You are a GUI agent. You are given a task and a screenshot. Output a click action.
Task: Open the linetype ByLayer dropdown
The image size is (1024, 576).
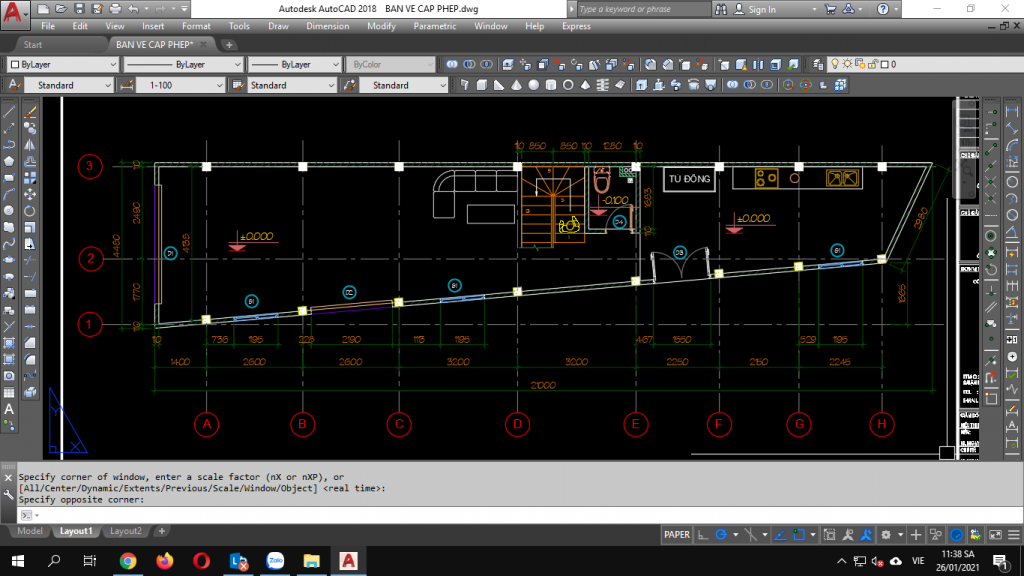point(183,64)
